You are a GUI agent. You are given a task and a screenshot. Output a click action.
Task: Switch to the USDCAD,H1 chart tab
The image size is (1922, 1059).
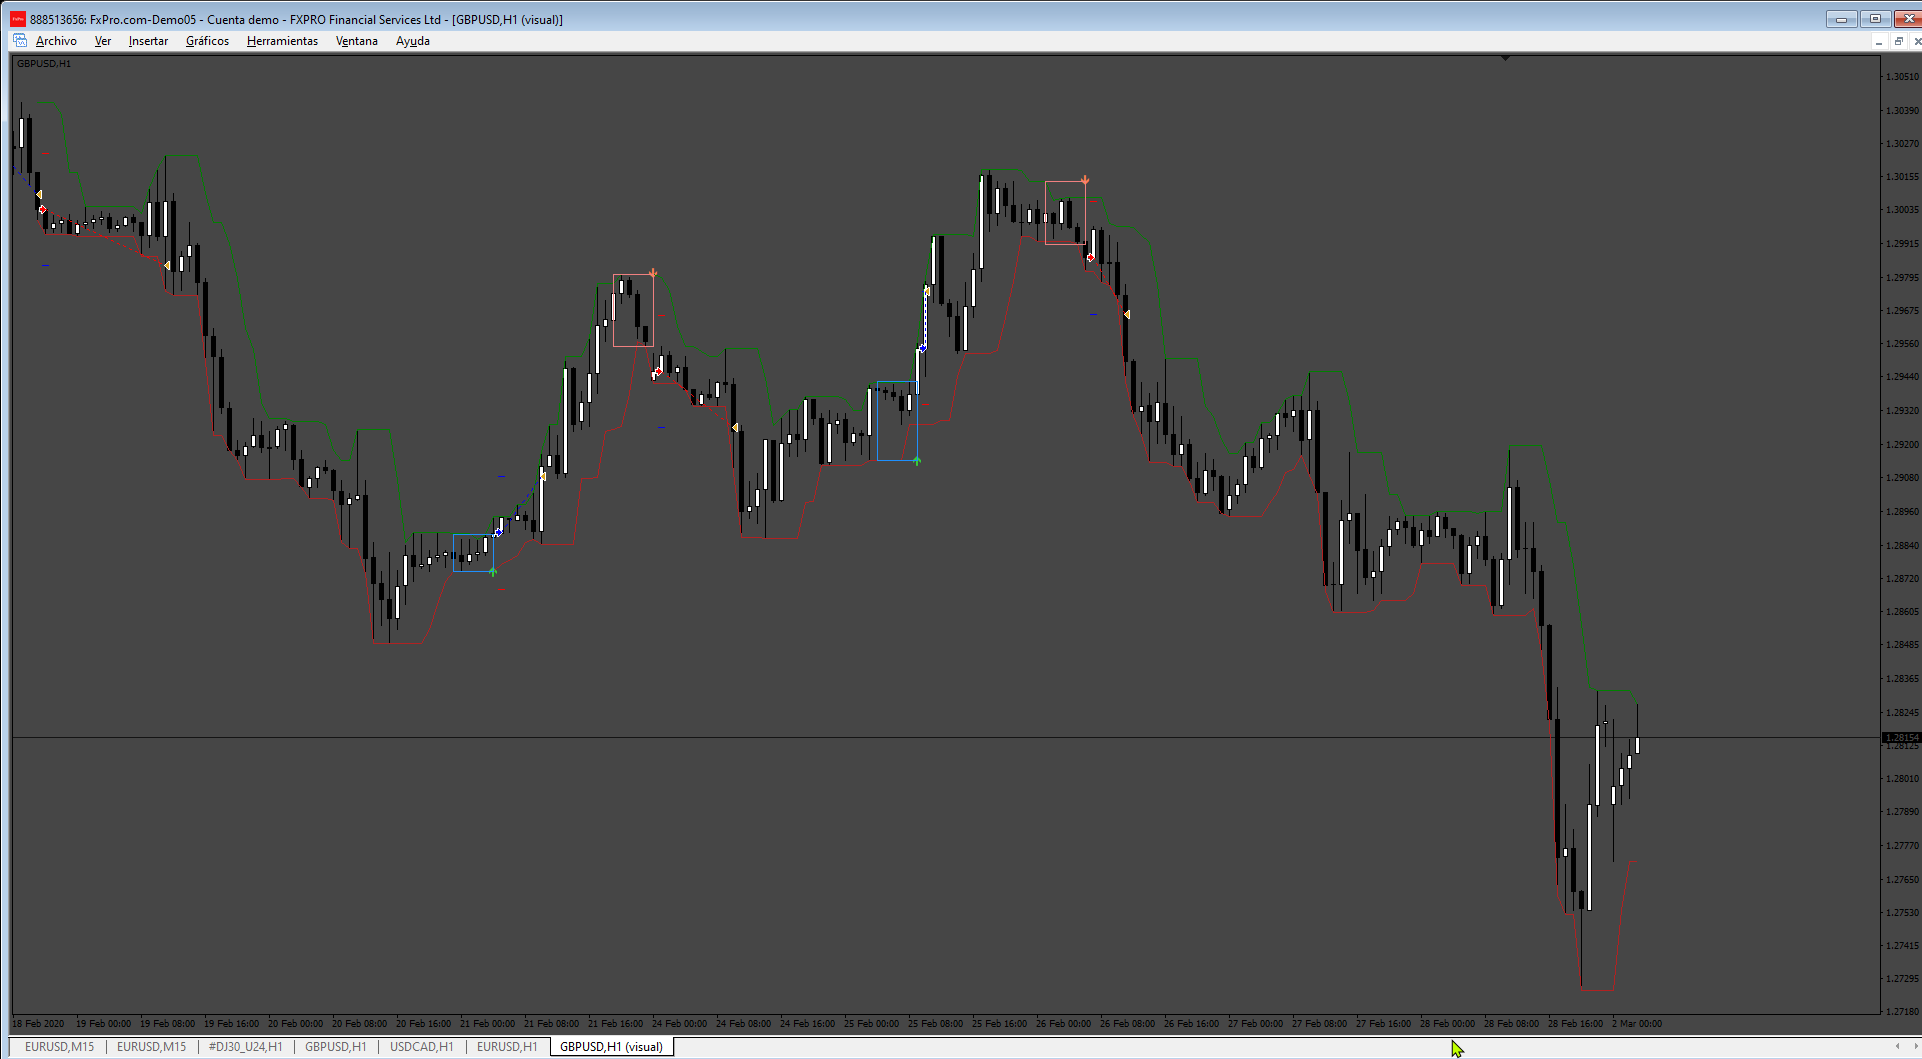pyautogui.click(x=421, y=1047)
